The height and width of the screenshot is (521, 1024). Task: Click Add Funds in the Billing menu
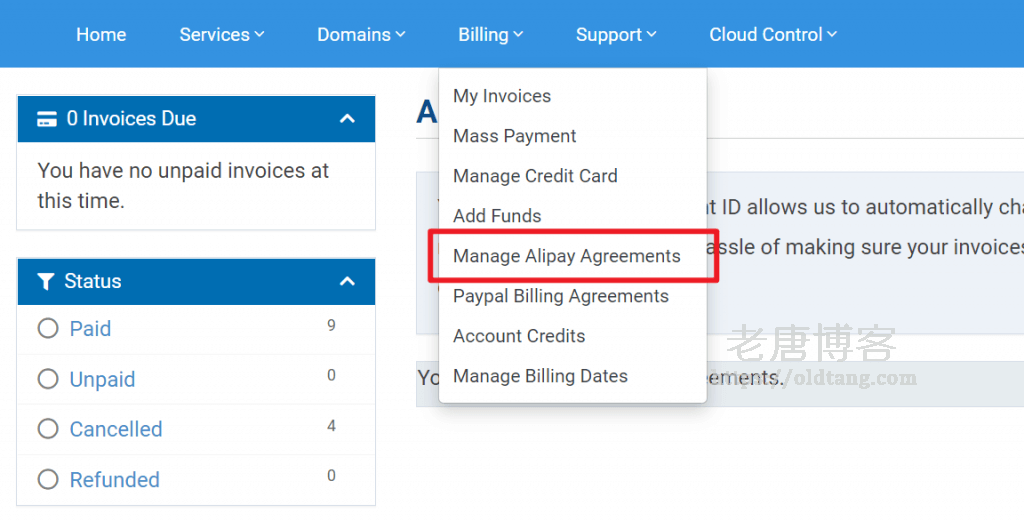(x=497, y=216)
